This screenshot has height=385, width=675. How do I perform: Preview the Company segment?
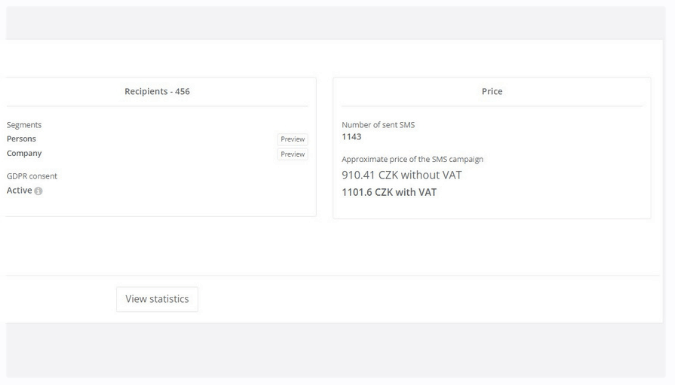click(292, 154)
